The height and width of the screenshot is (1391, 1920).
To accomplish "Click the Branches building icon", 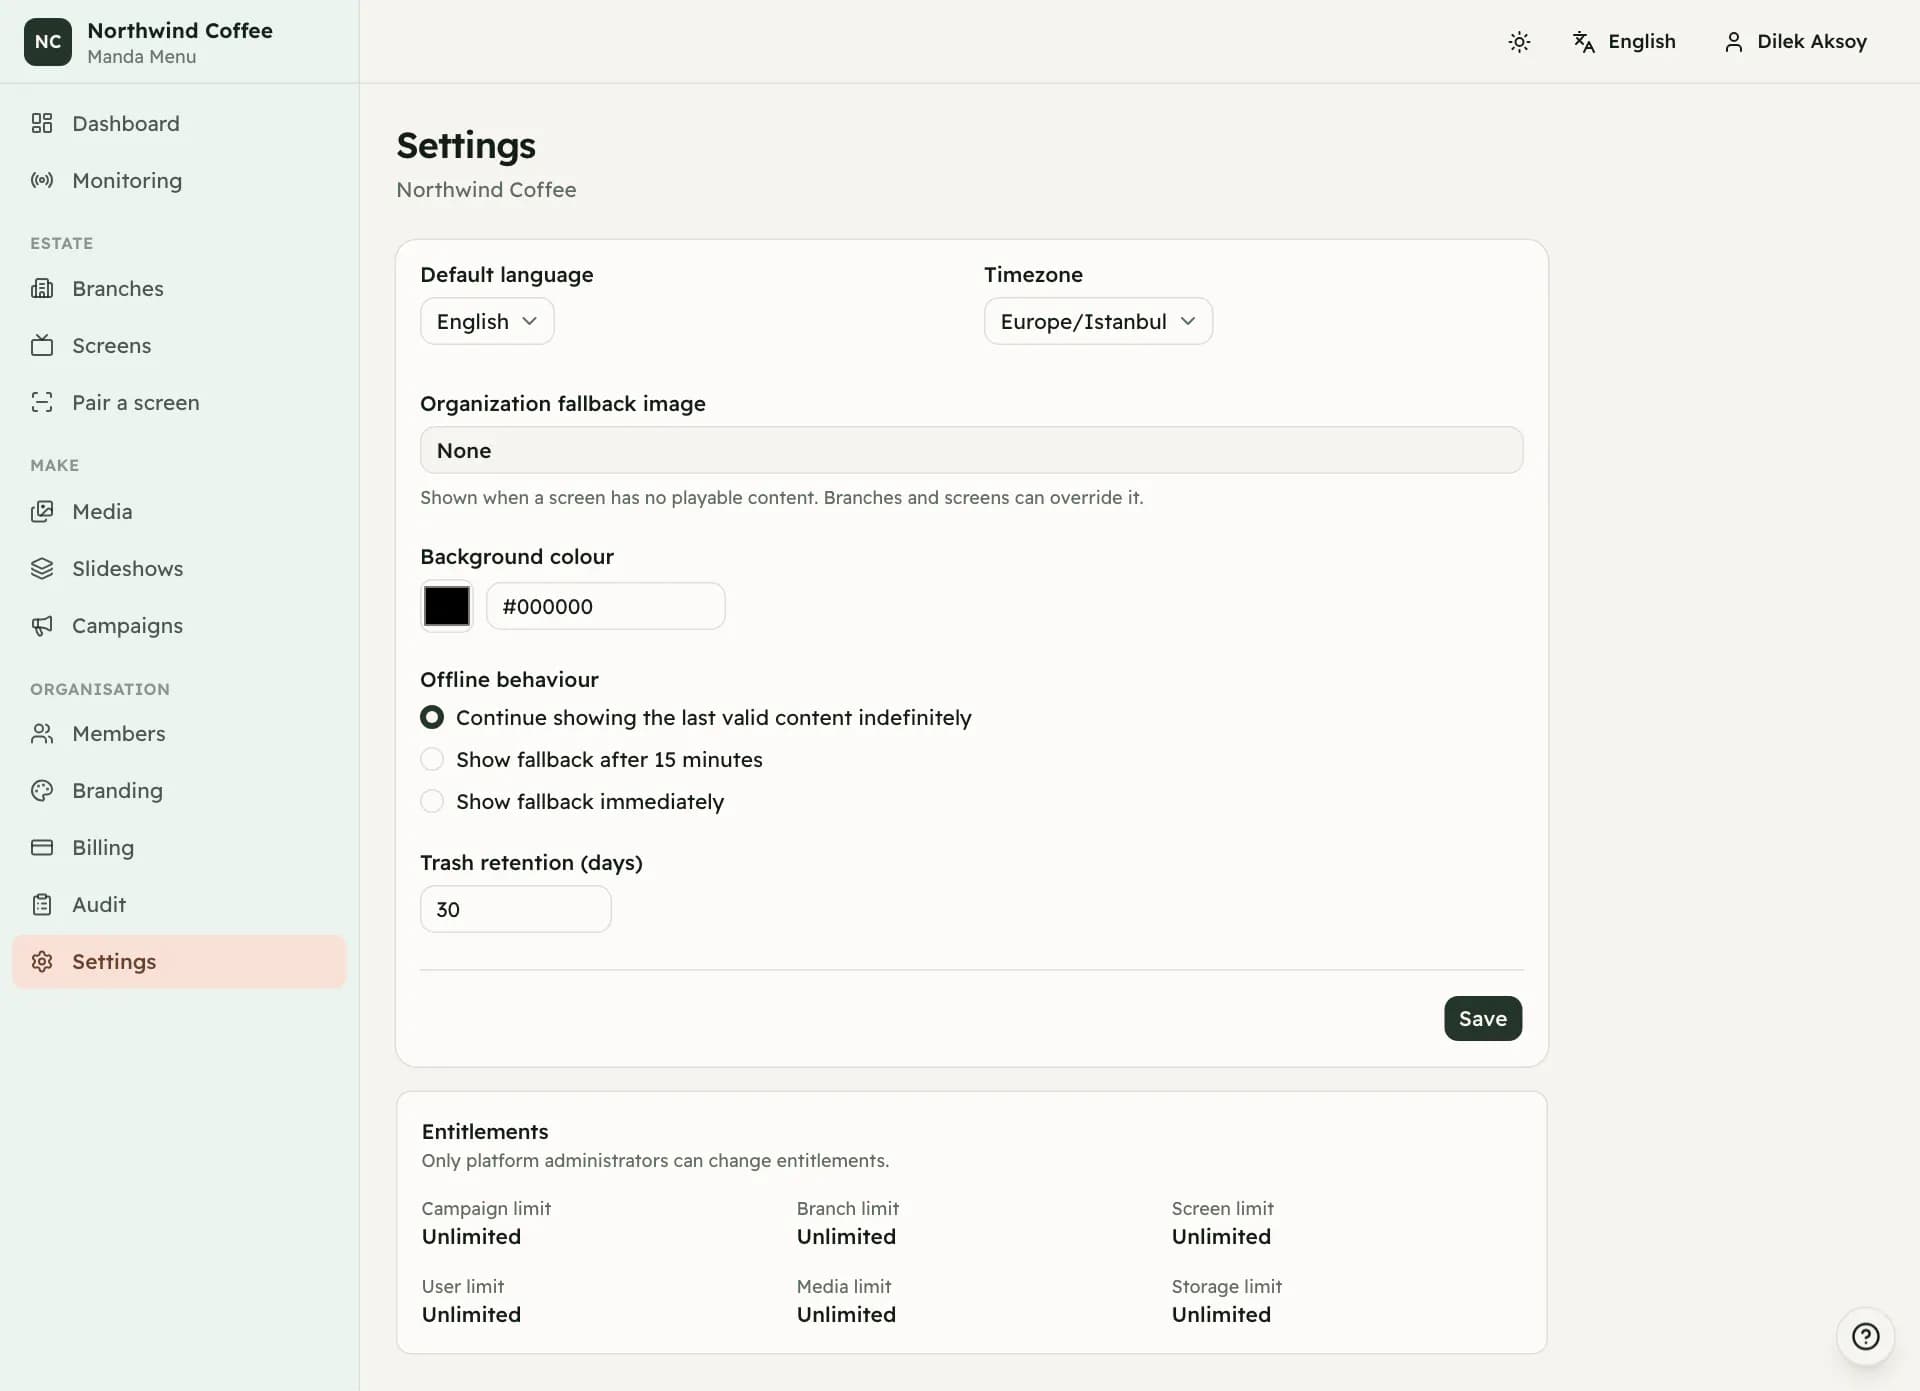I will pos(42,288).
